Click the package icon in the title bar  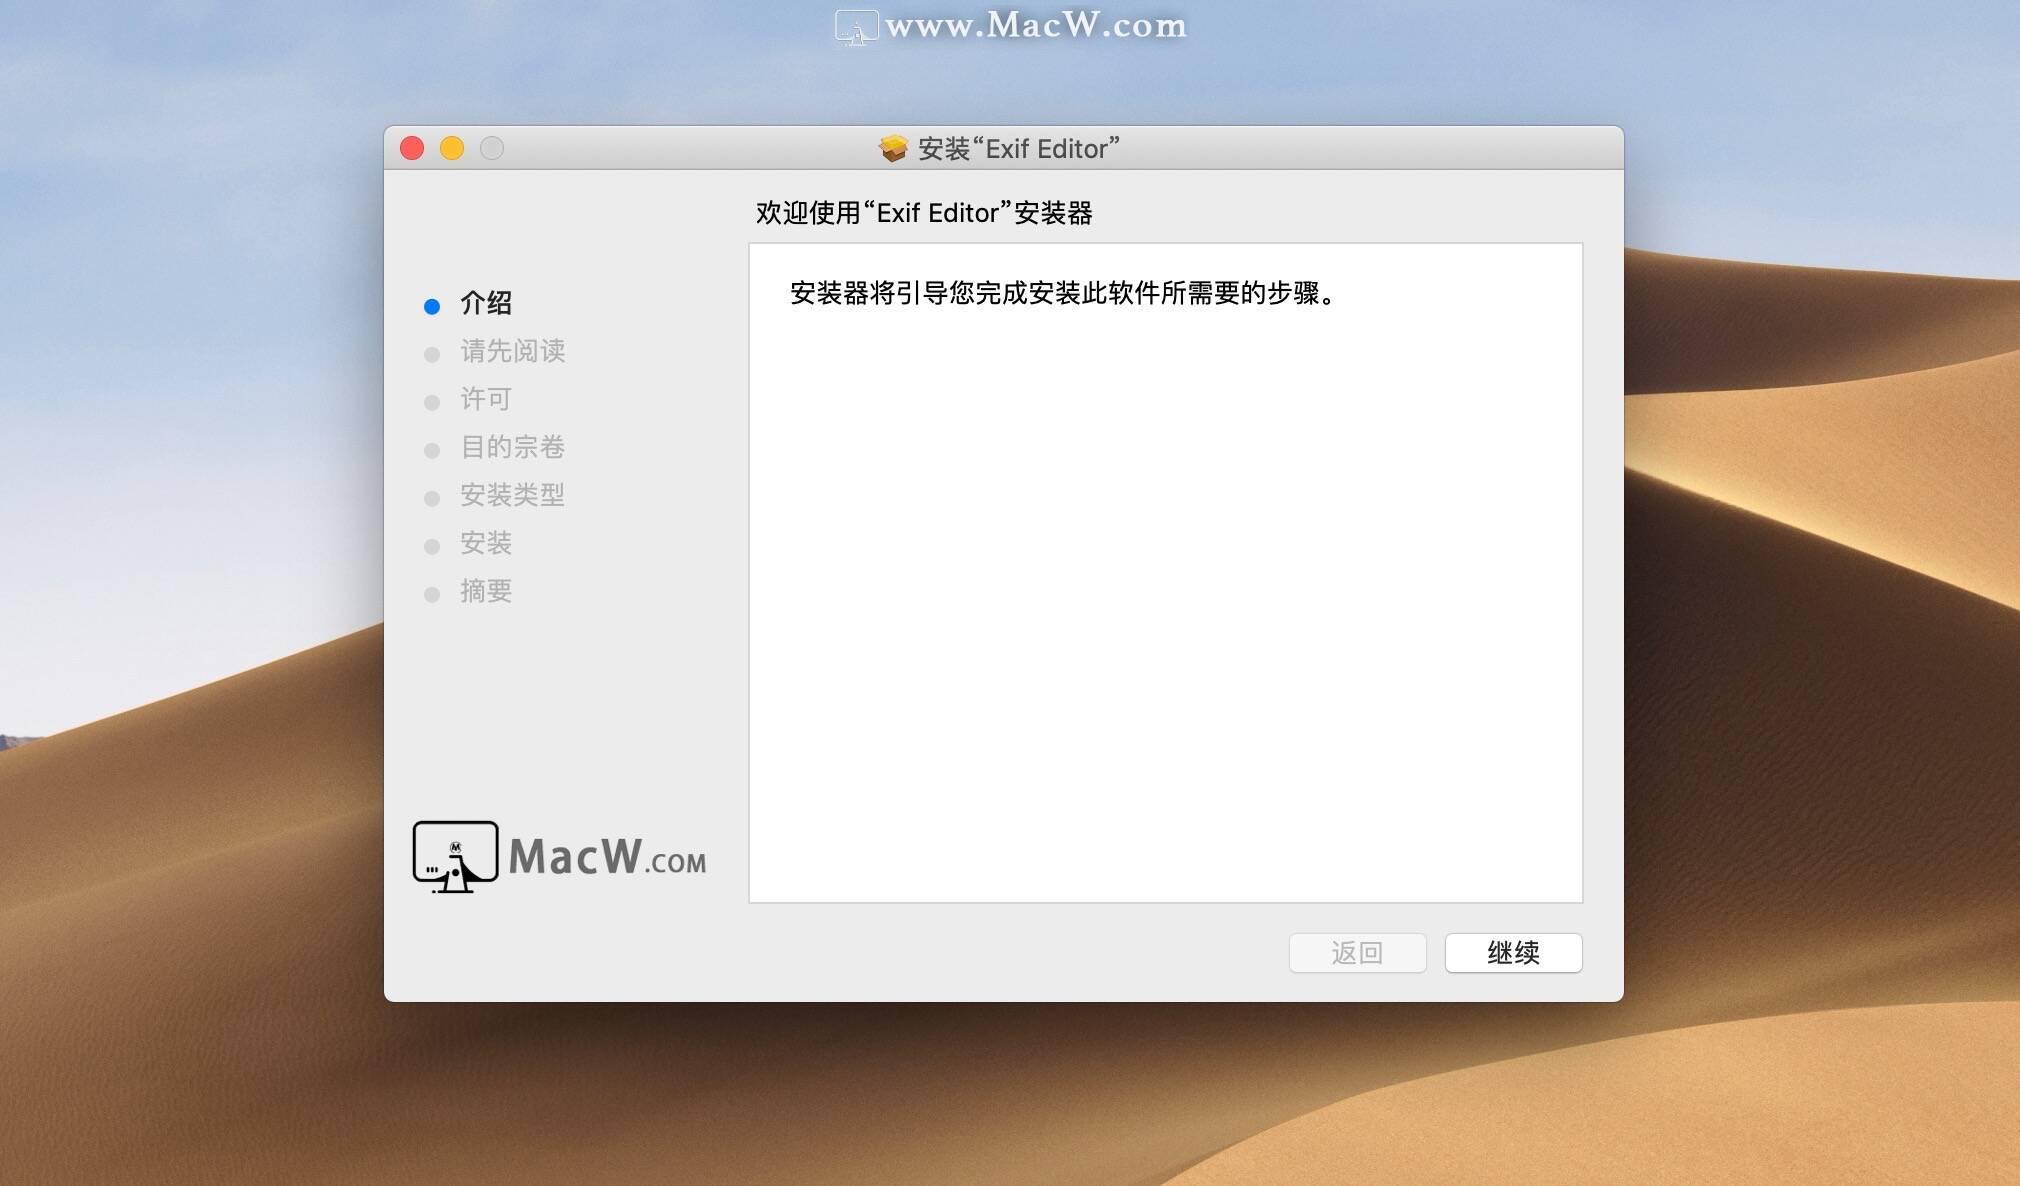pyautogui.click(x=893, y=148)
